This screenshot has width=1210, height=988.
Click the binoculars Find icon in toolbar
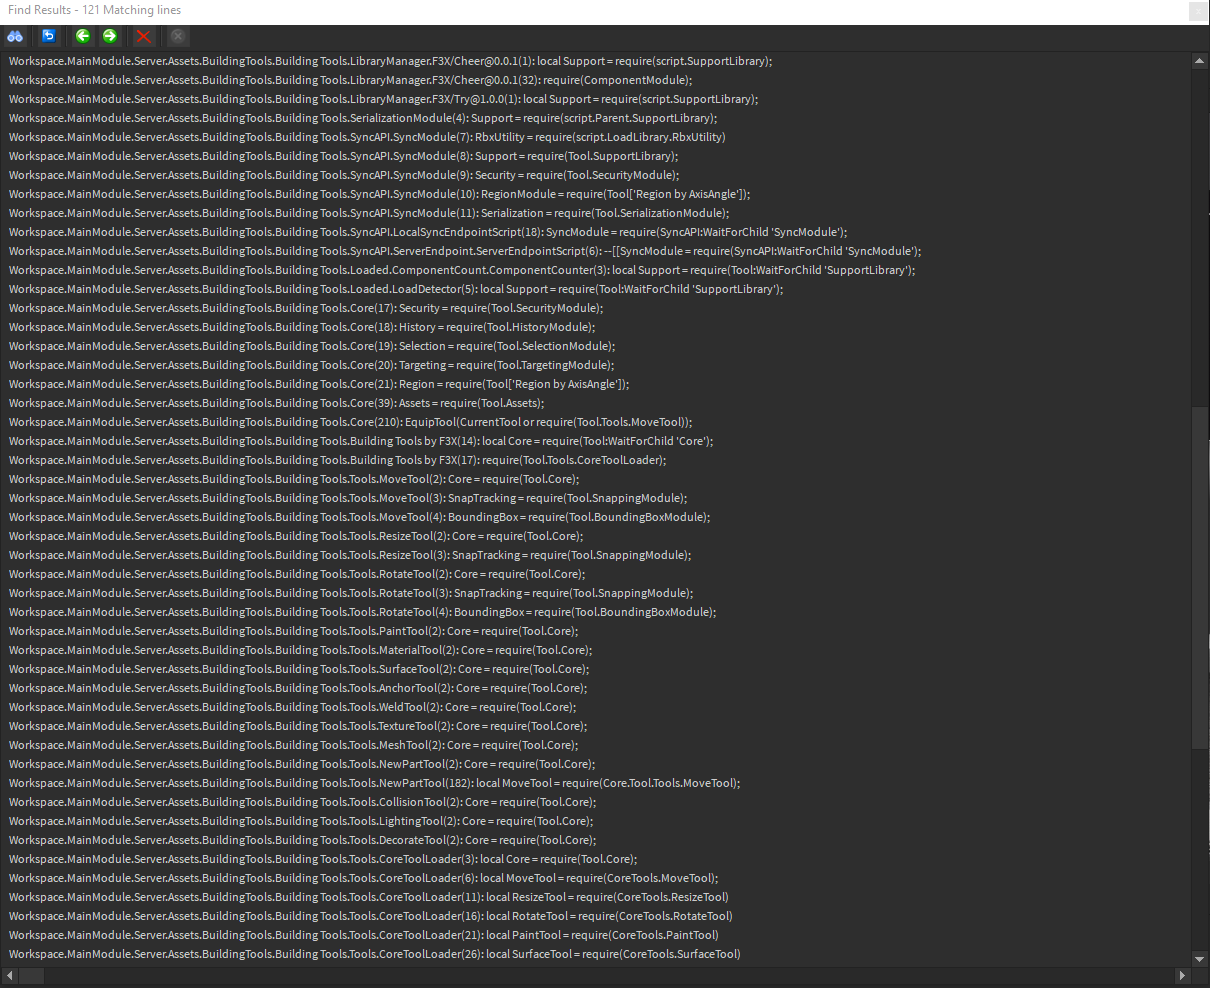(15, 36)
